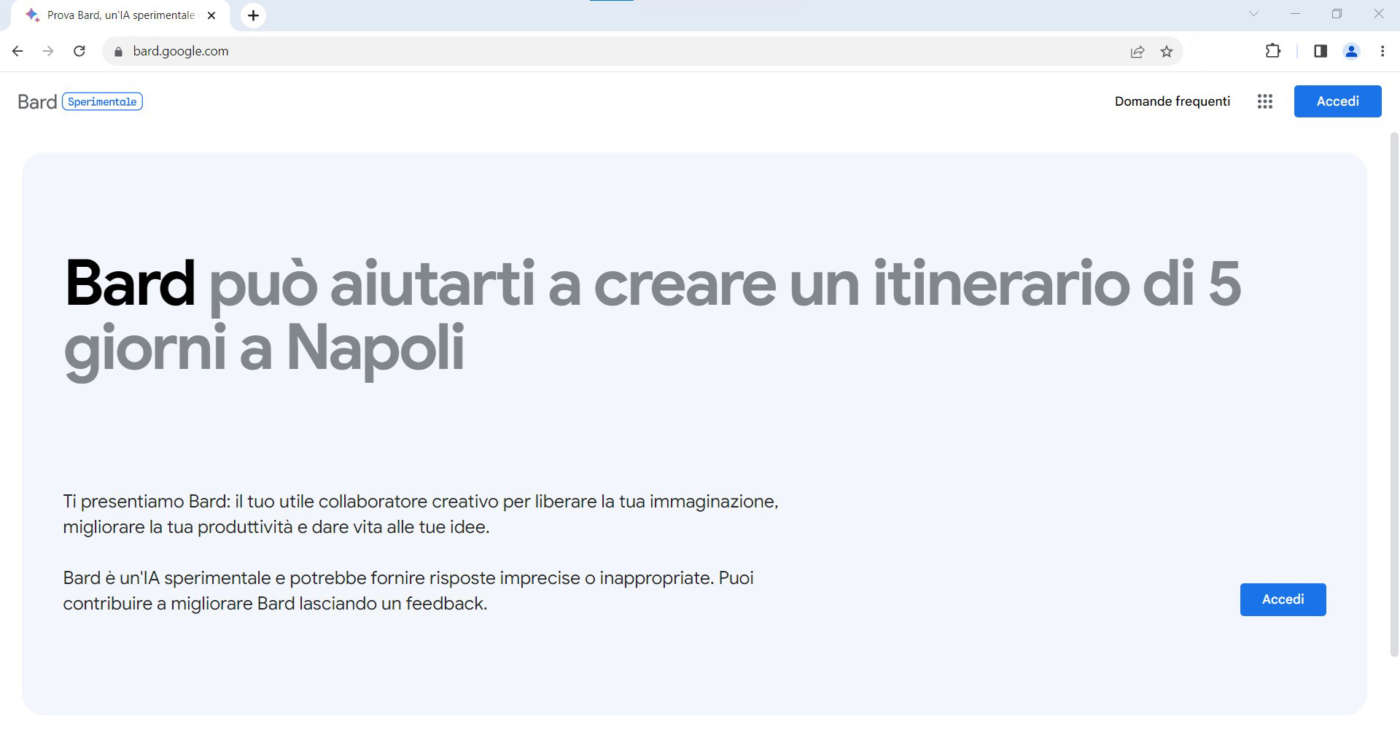Open the Chrome profile avatar

1351,51
